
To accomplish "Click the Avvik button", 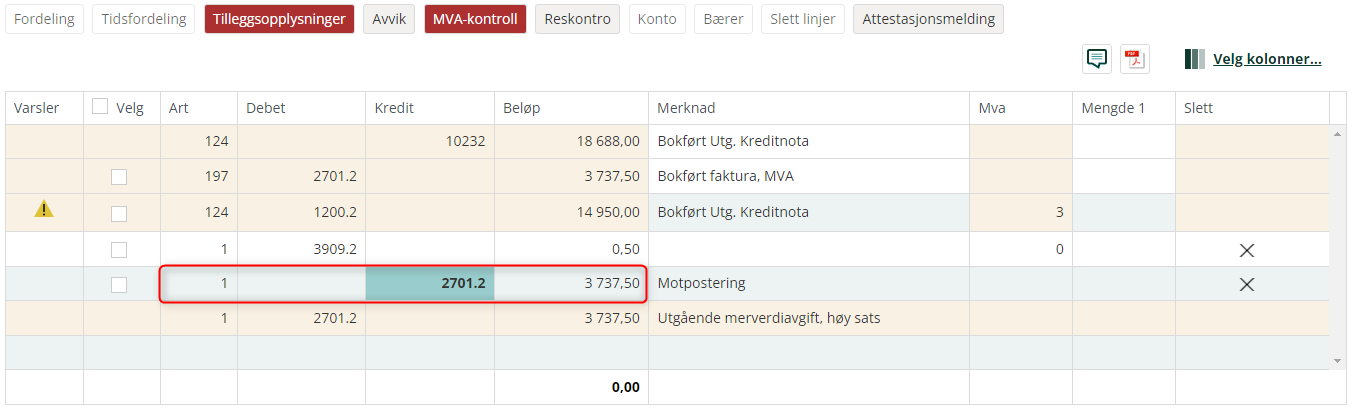I will pyautogui.click(x=389, y=19).
